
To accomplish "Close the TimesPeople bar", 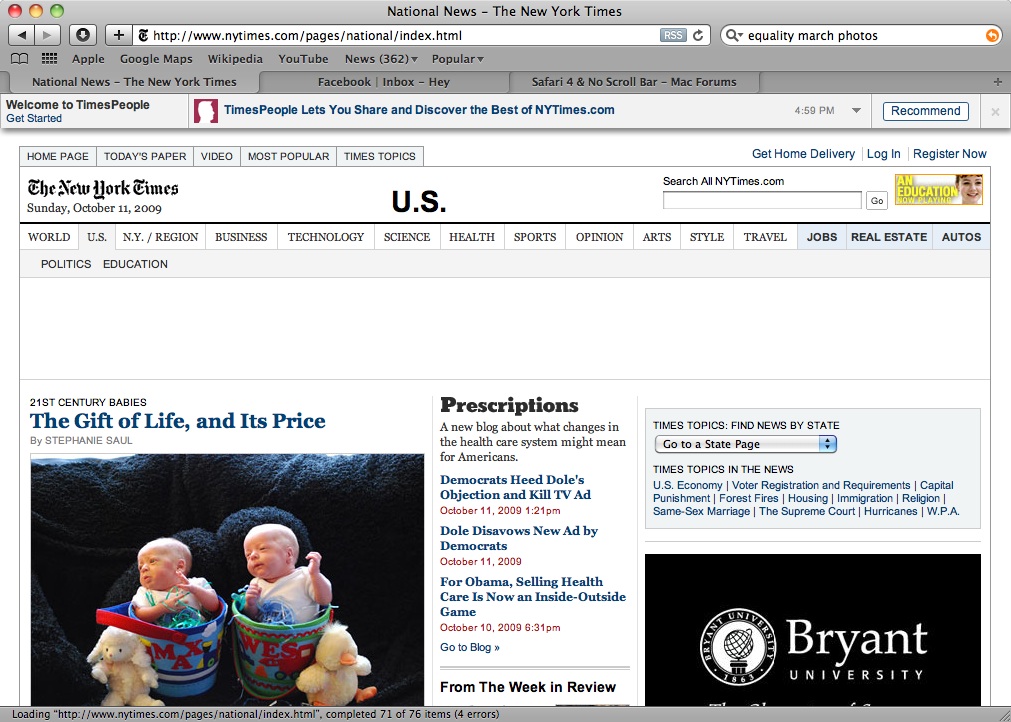I will pos(995,112).
